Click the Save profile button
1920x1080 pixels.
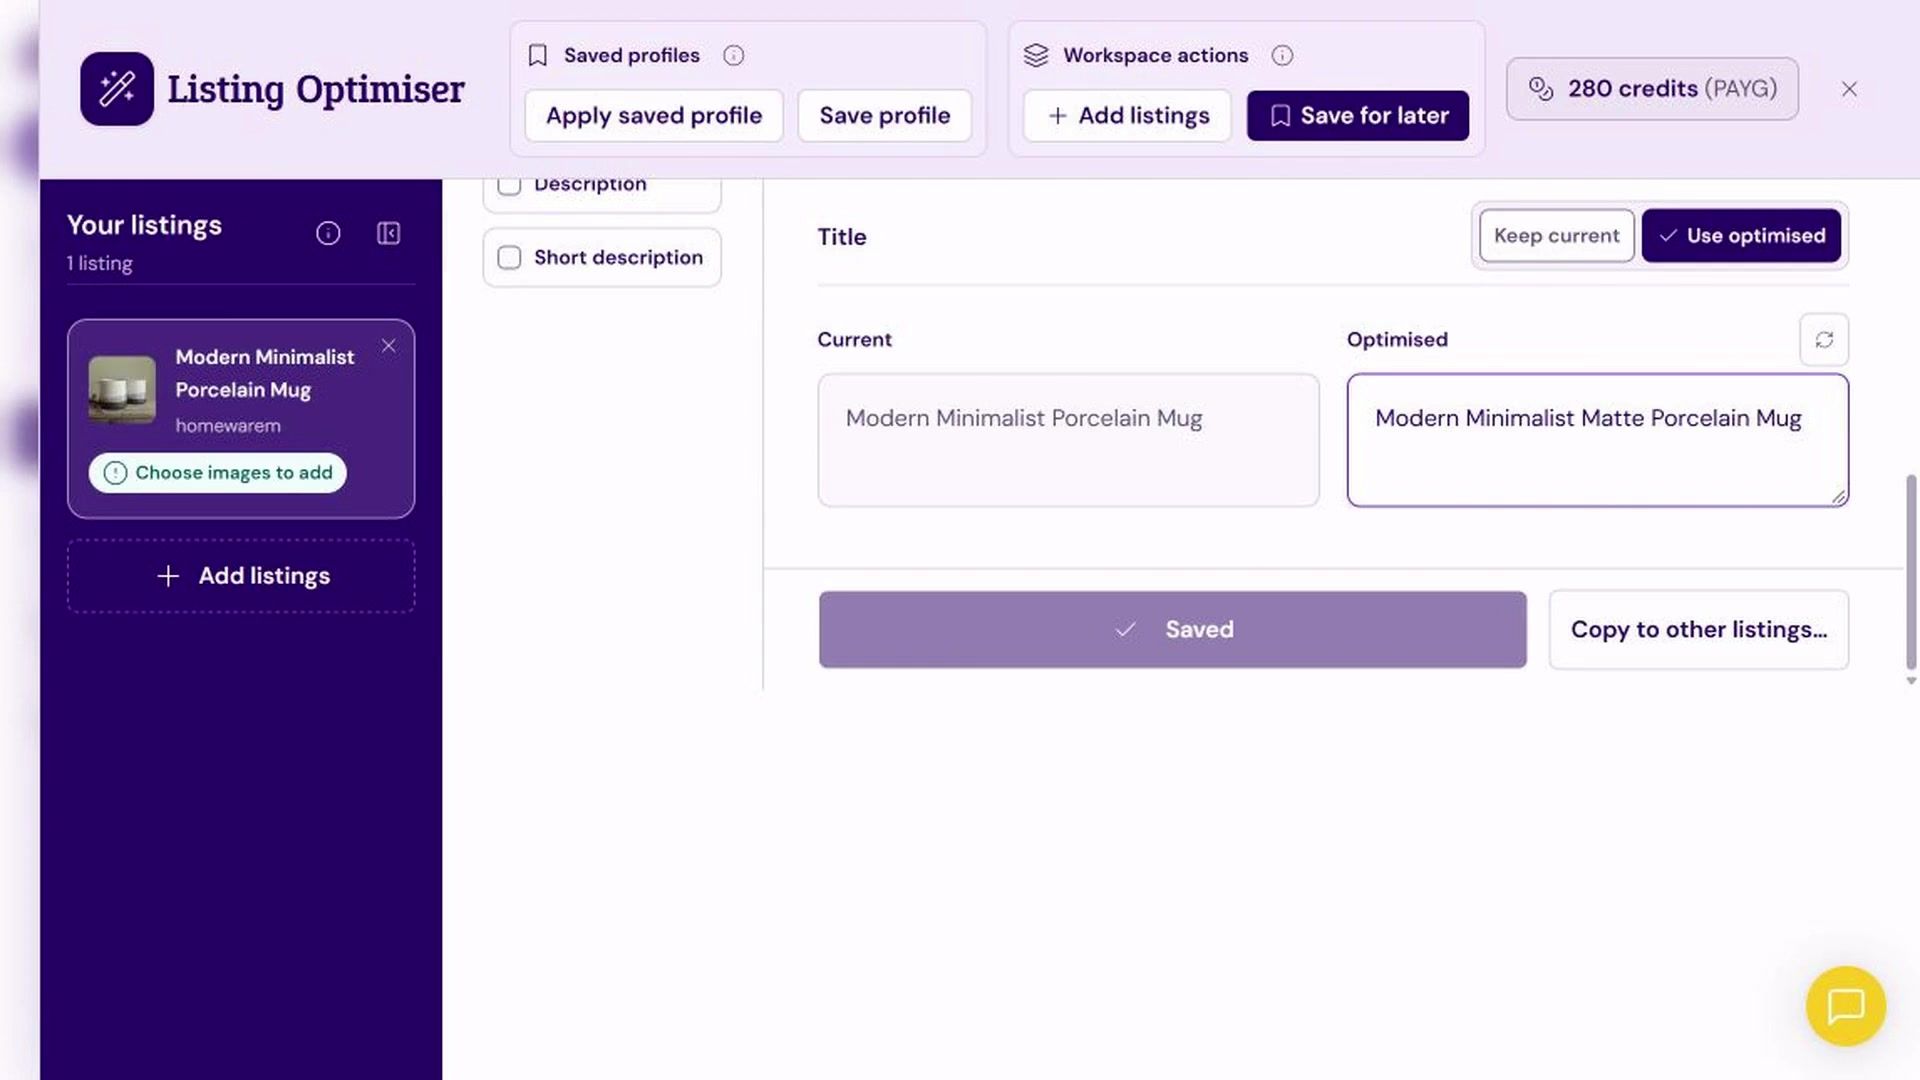tap(884, 116)
